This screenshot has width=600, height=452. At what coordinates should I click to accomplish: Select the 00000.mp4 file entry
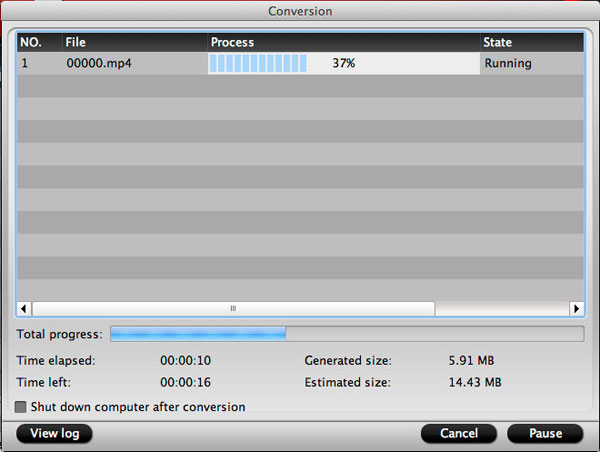point(97,63)
